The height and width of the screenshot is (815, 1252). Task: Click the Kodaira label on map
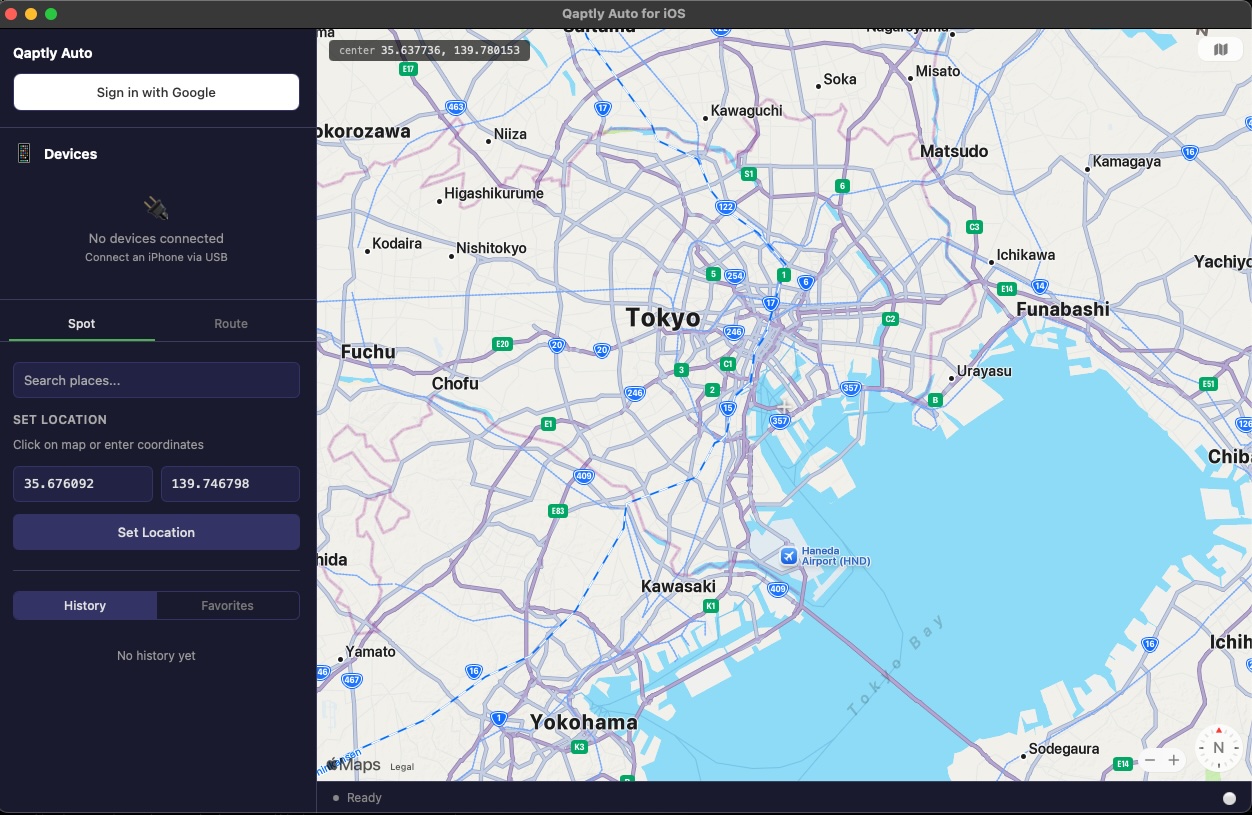point(397,243)
